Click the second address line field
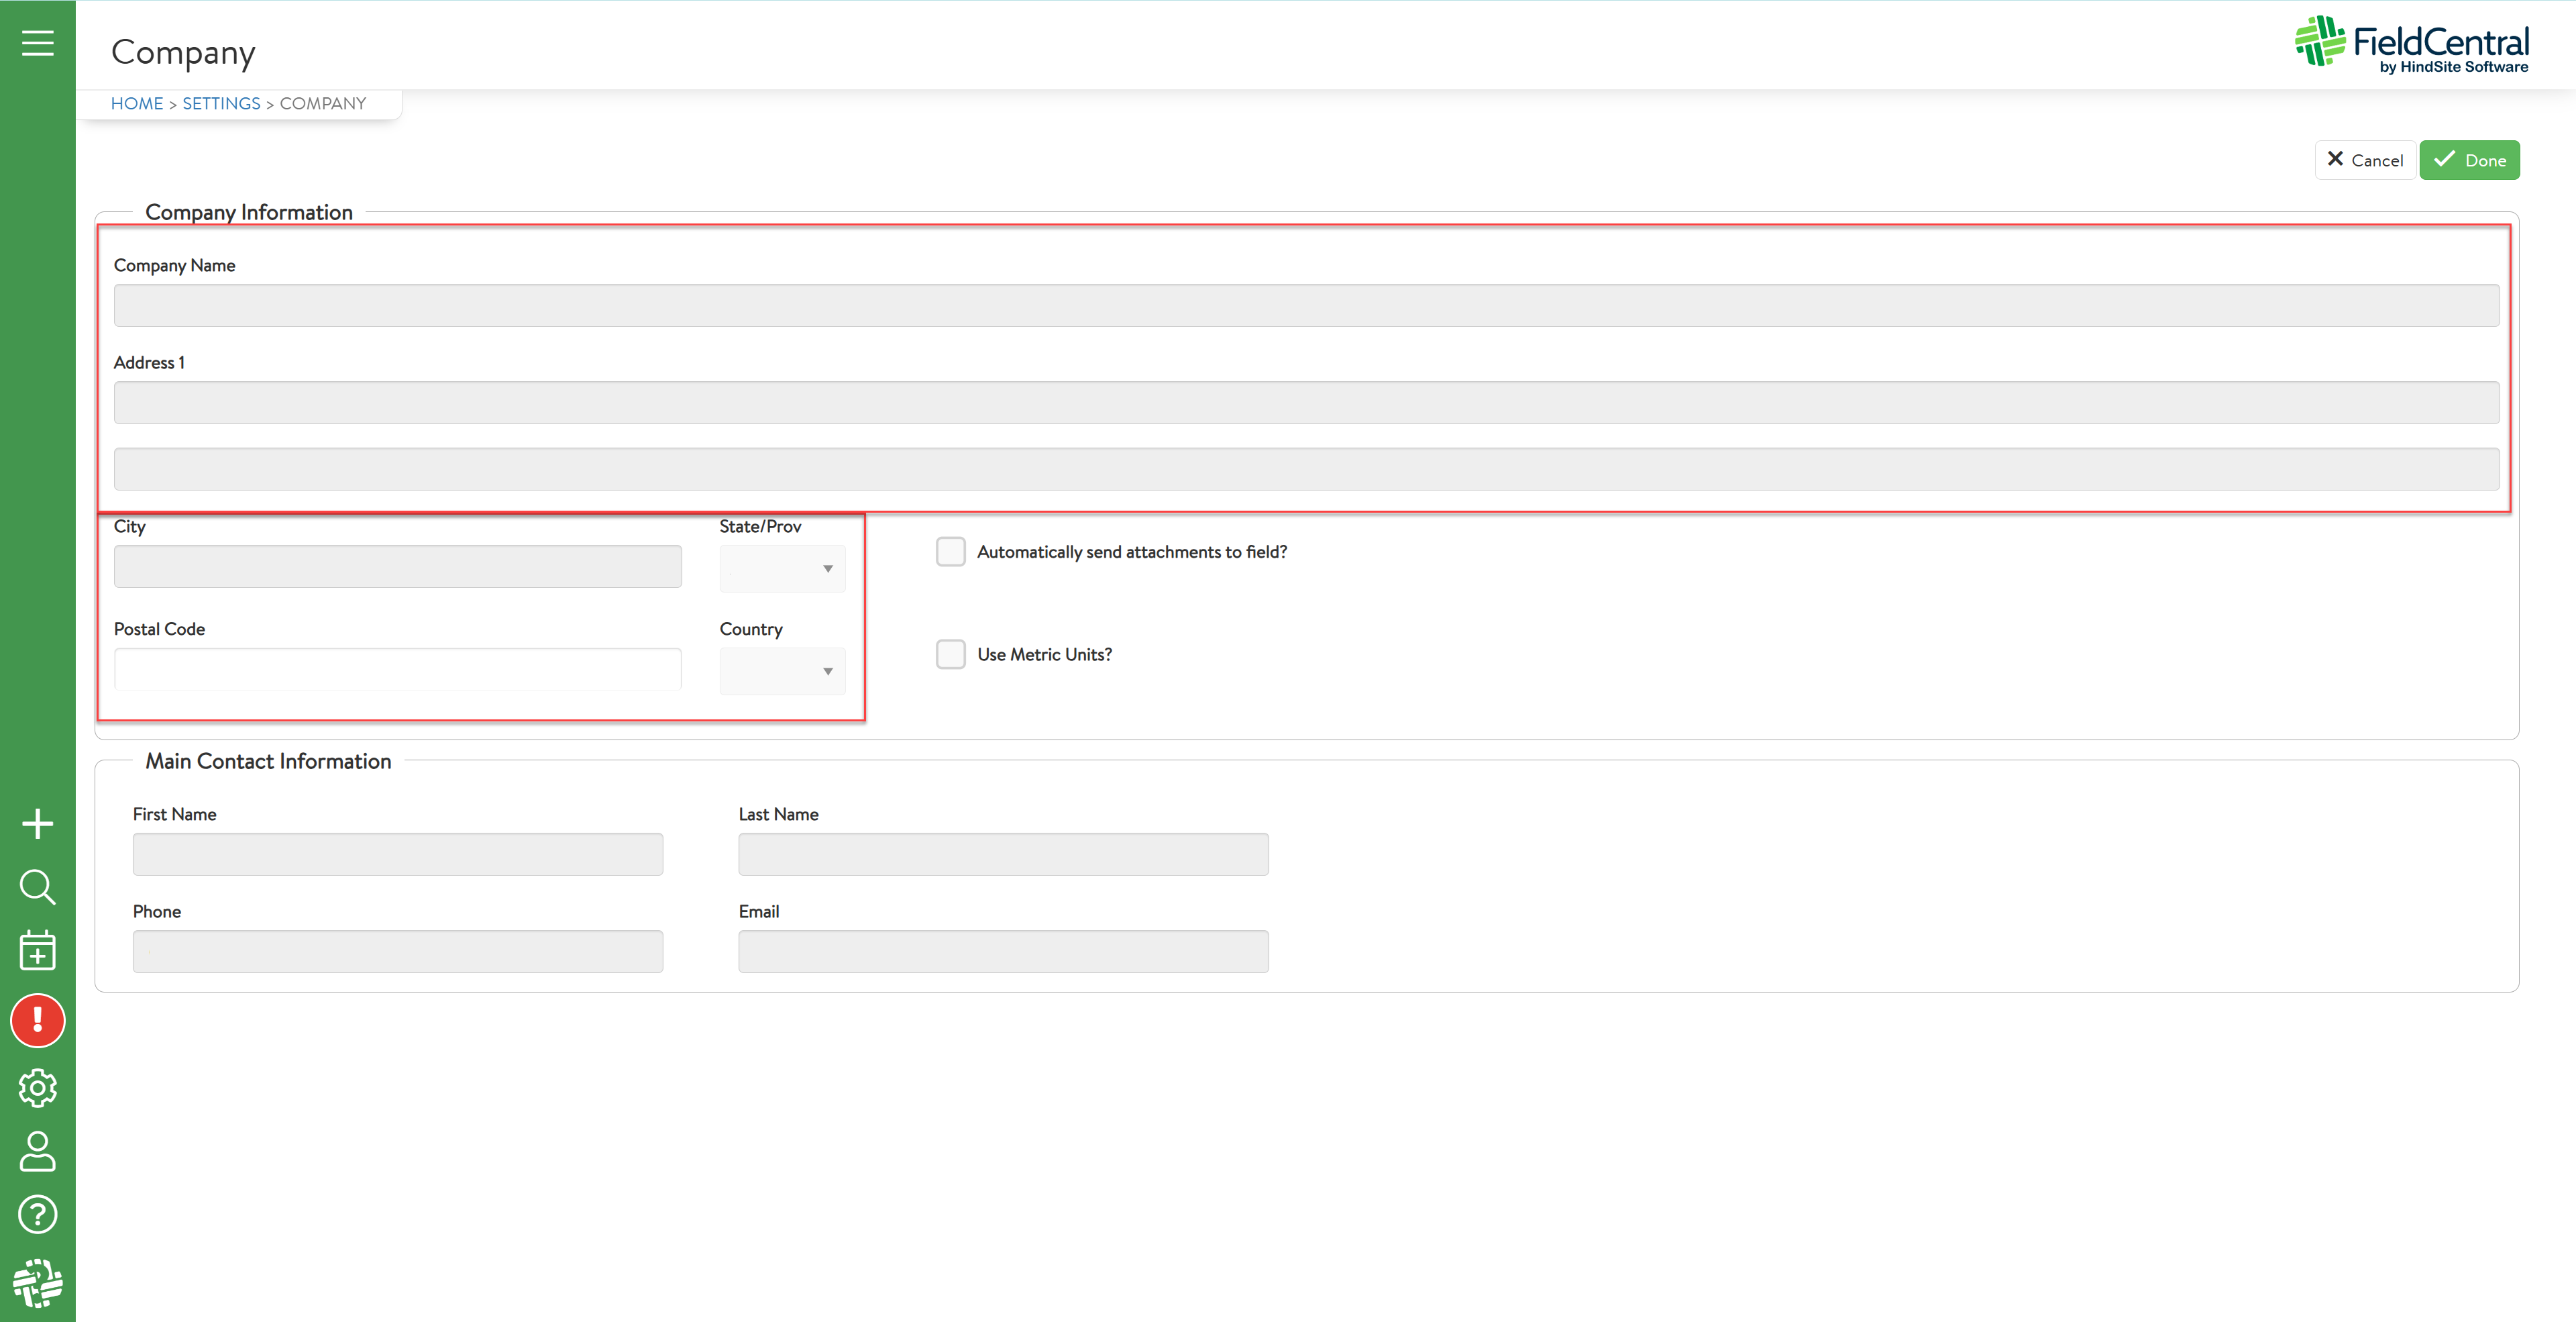Screen dimensions: 2576x1322 [1306, 469]
